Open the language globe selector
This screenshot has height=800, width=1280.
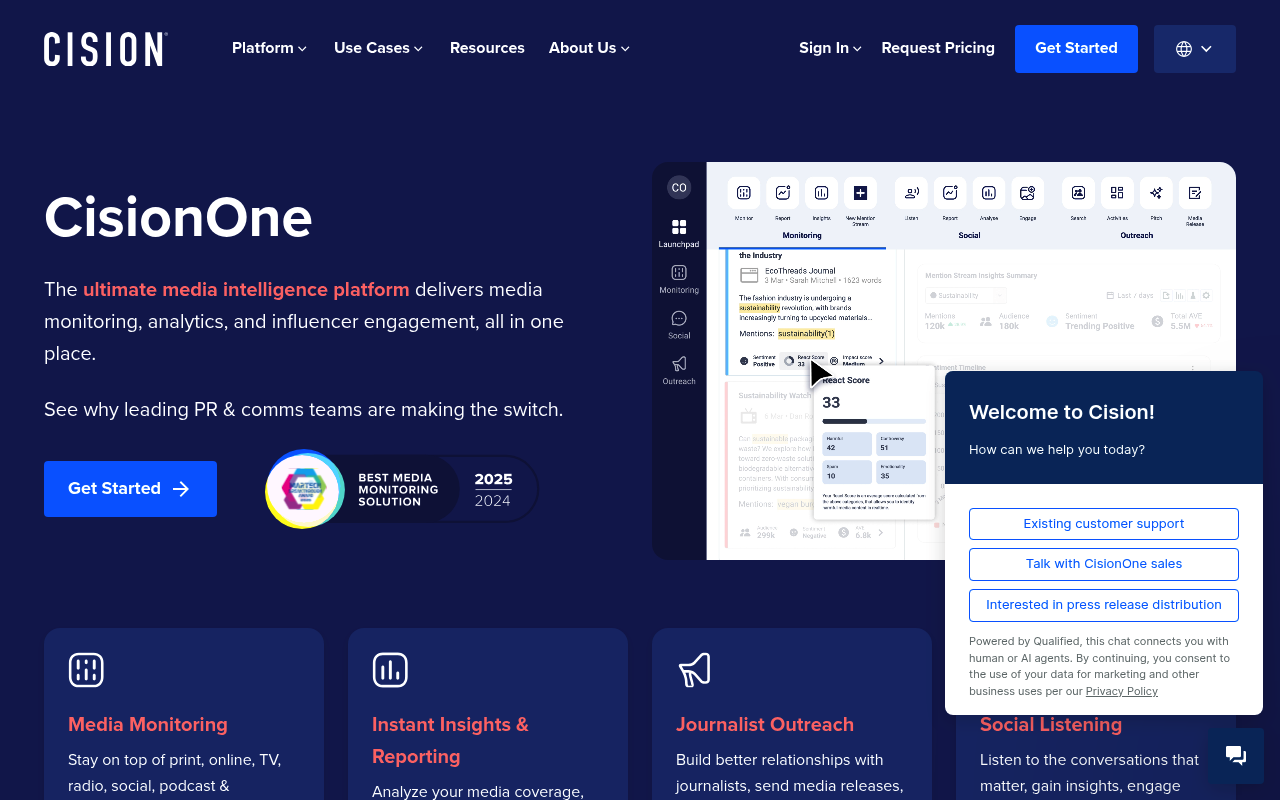pyautogui.click(x=1194, y=49)
